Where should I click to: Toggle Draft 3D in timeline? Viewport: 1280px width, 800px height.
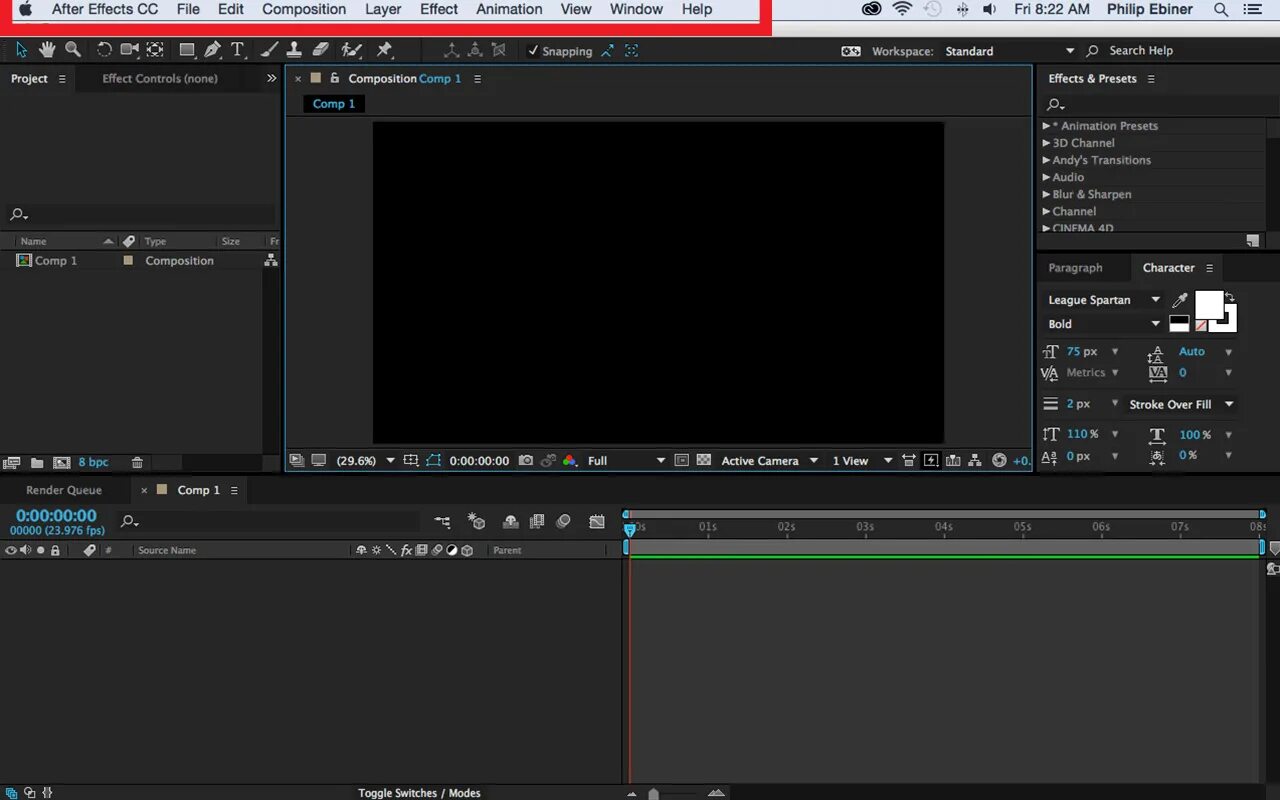pos(477,522)
